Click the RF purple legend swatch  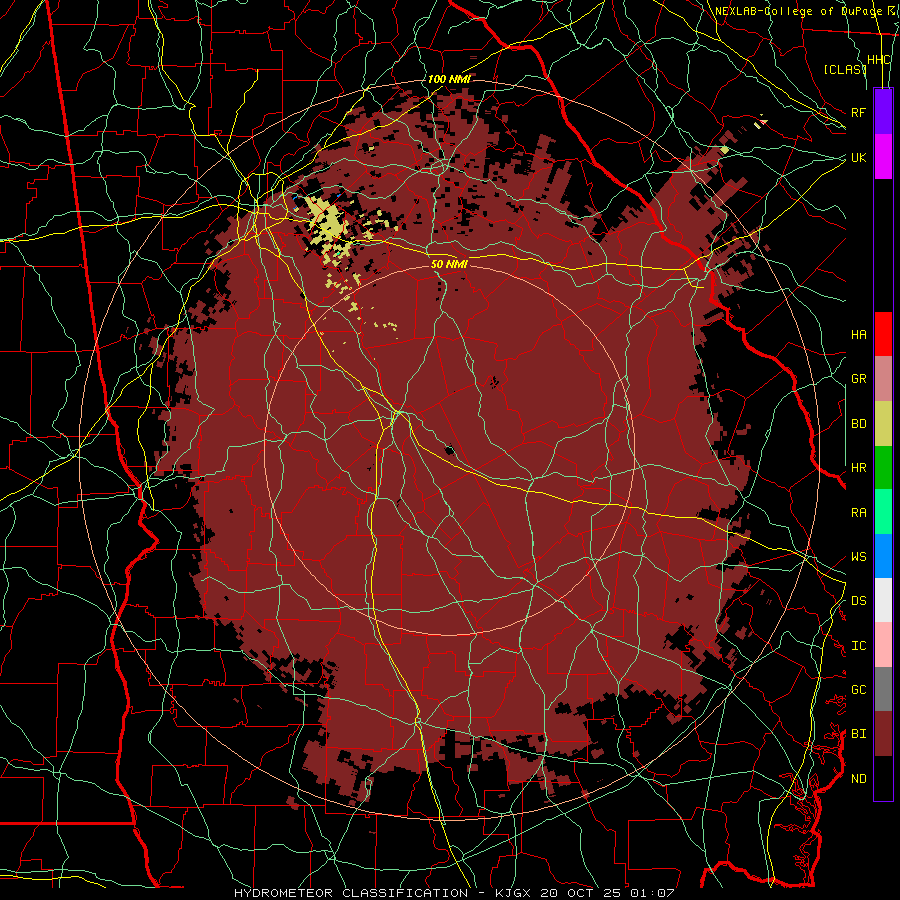883,112
